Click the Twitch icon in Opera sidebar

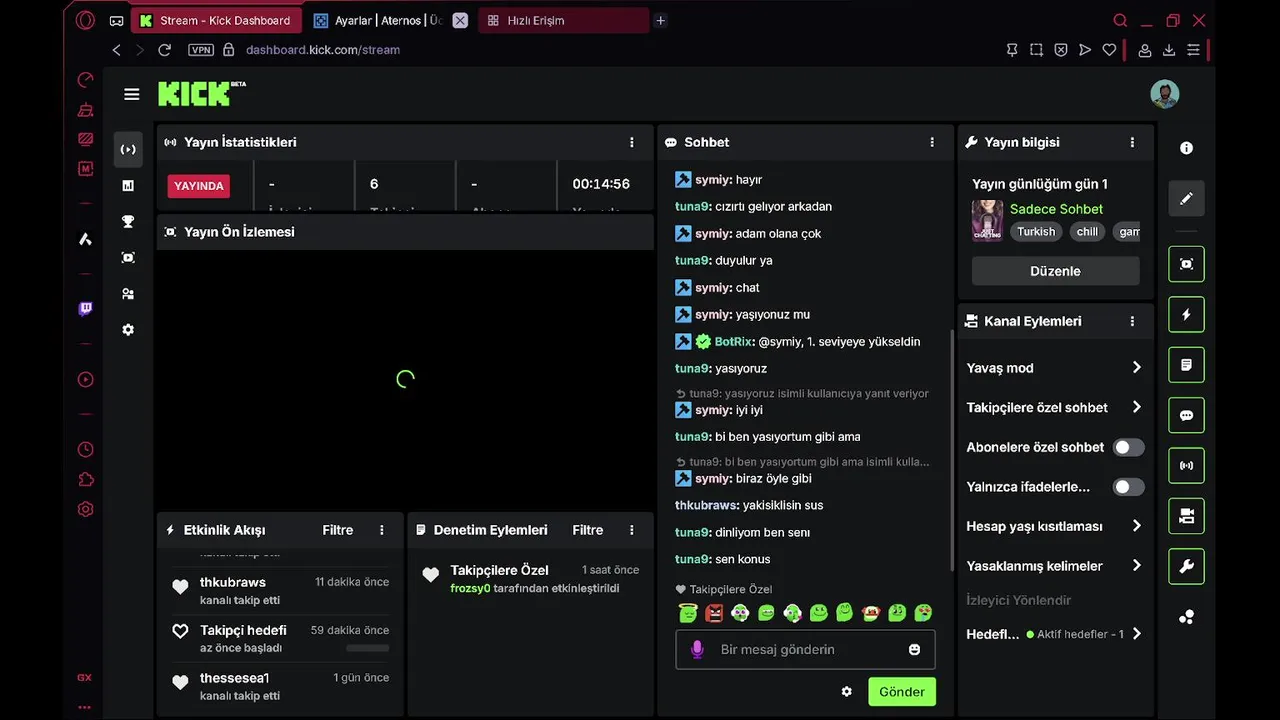85,309
